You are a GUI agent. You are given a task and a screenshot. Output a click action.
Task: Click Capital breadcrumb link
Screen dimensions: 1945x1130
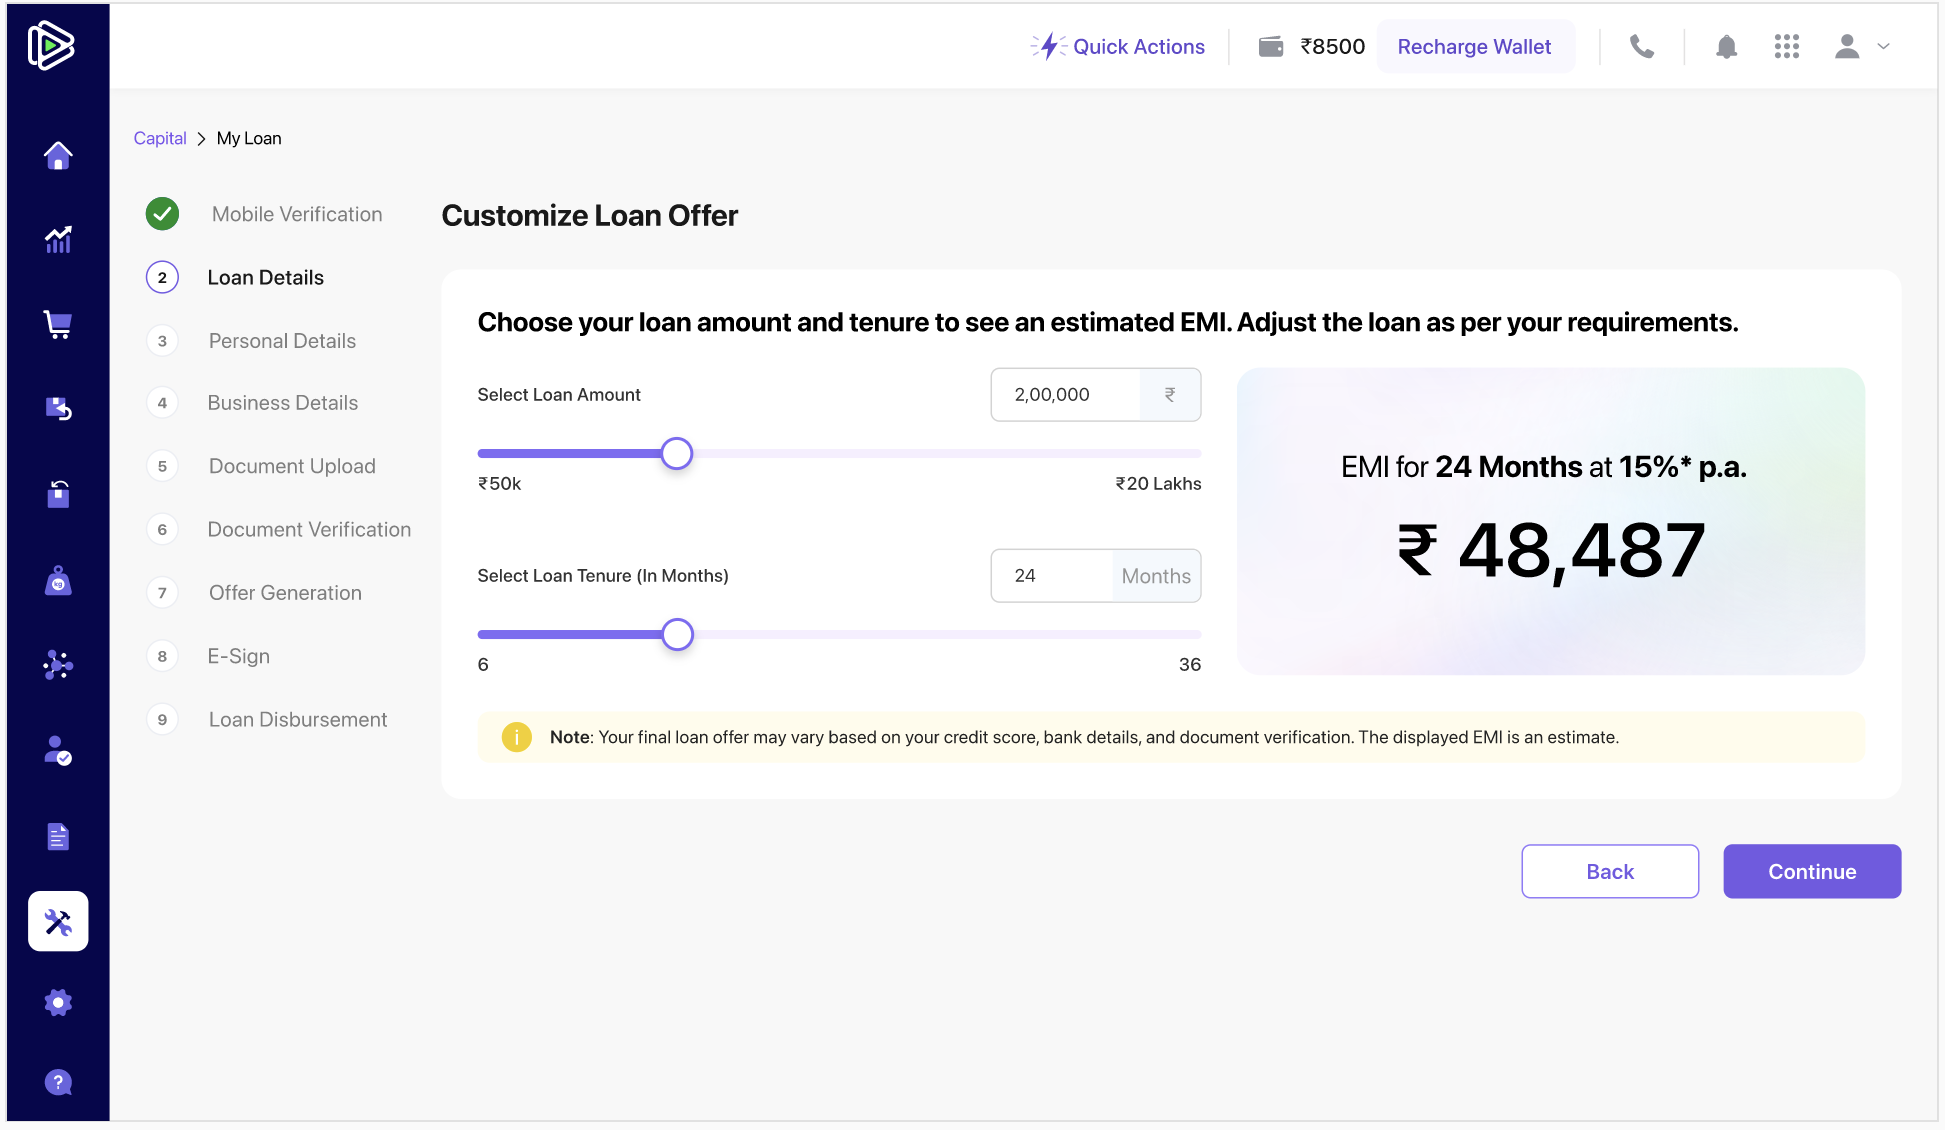coord(160,138)
